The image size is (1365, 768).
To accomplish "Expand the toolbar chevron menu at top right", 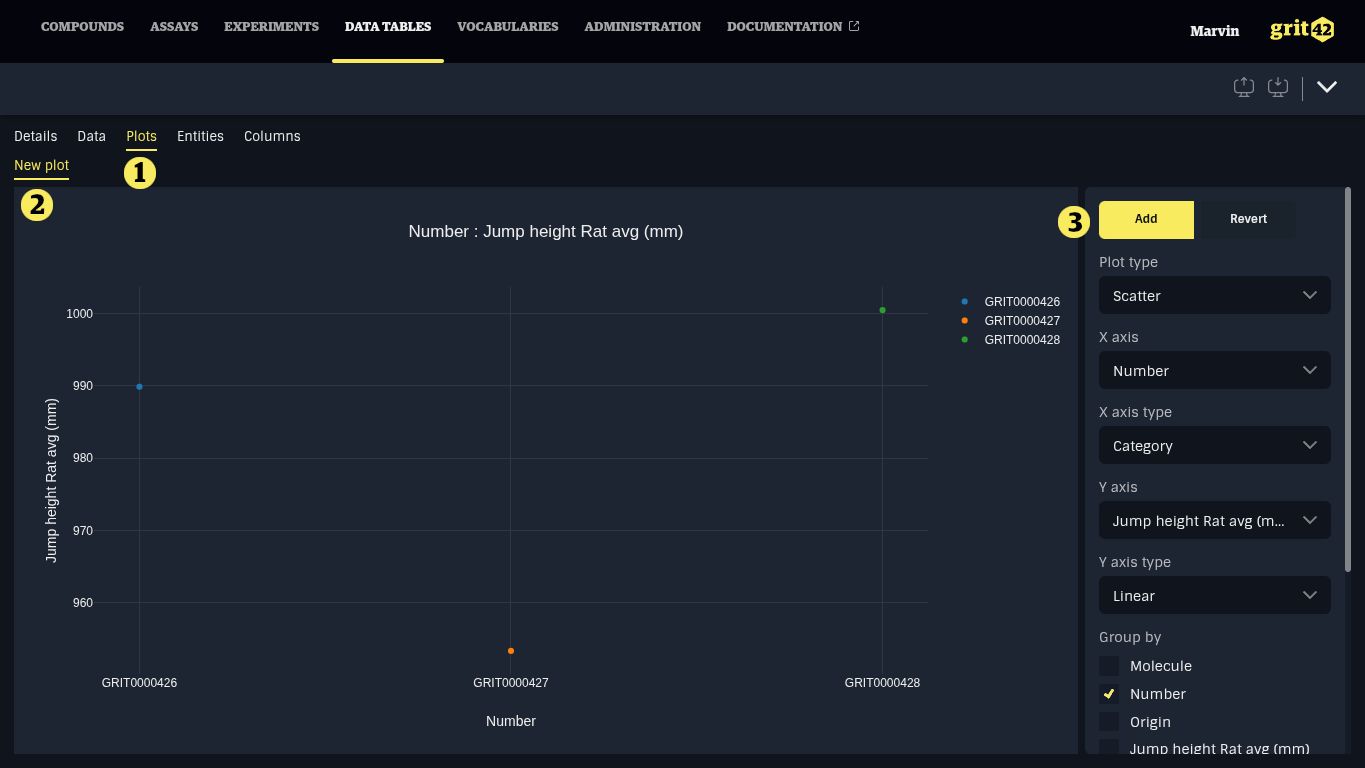I will pos(1327,87).
